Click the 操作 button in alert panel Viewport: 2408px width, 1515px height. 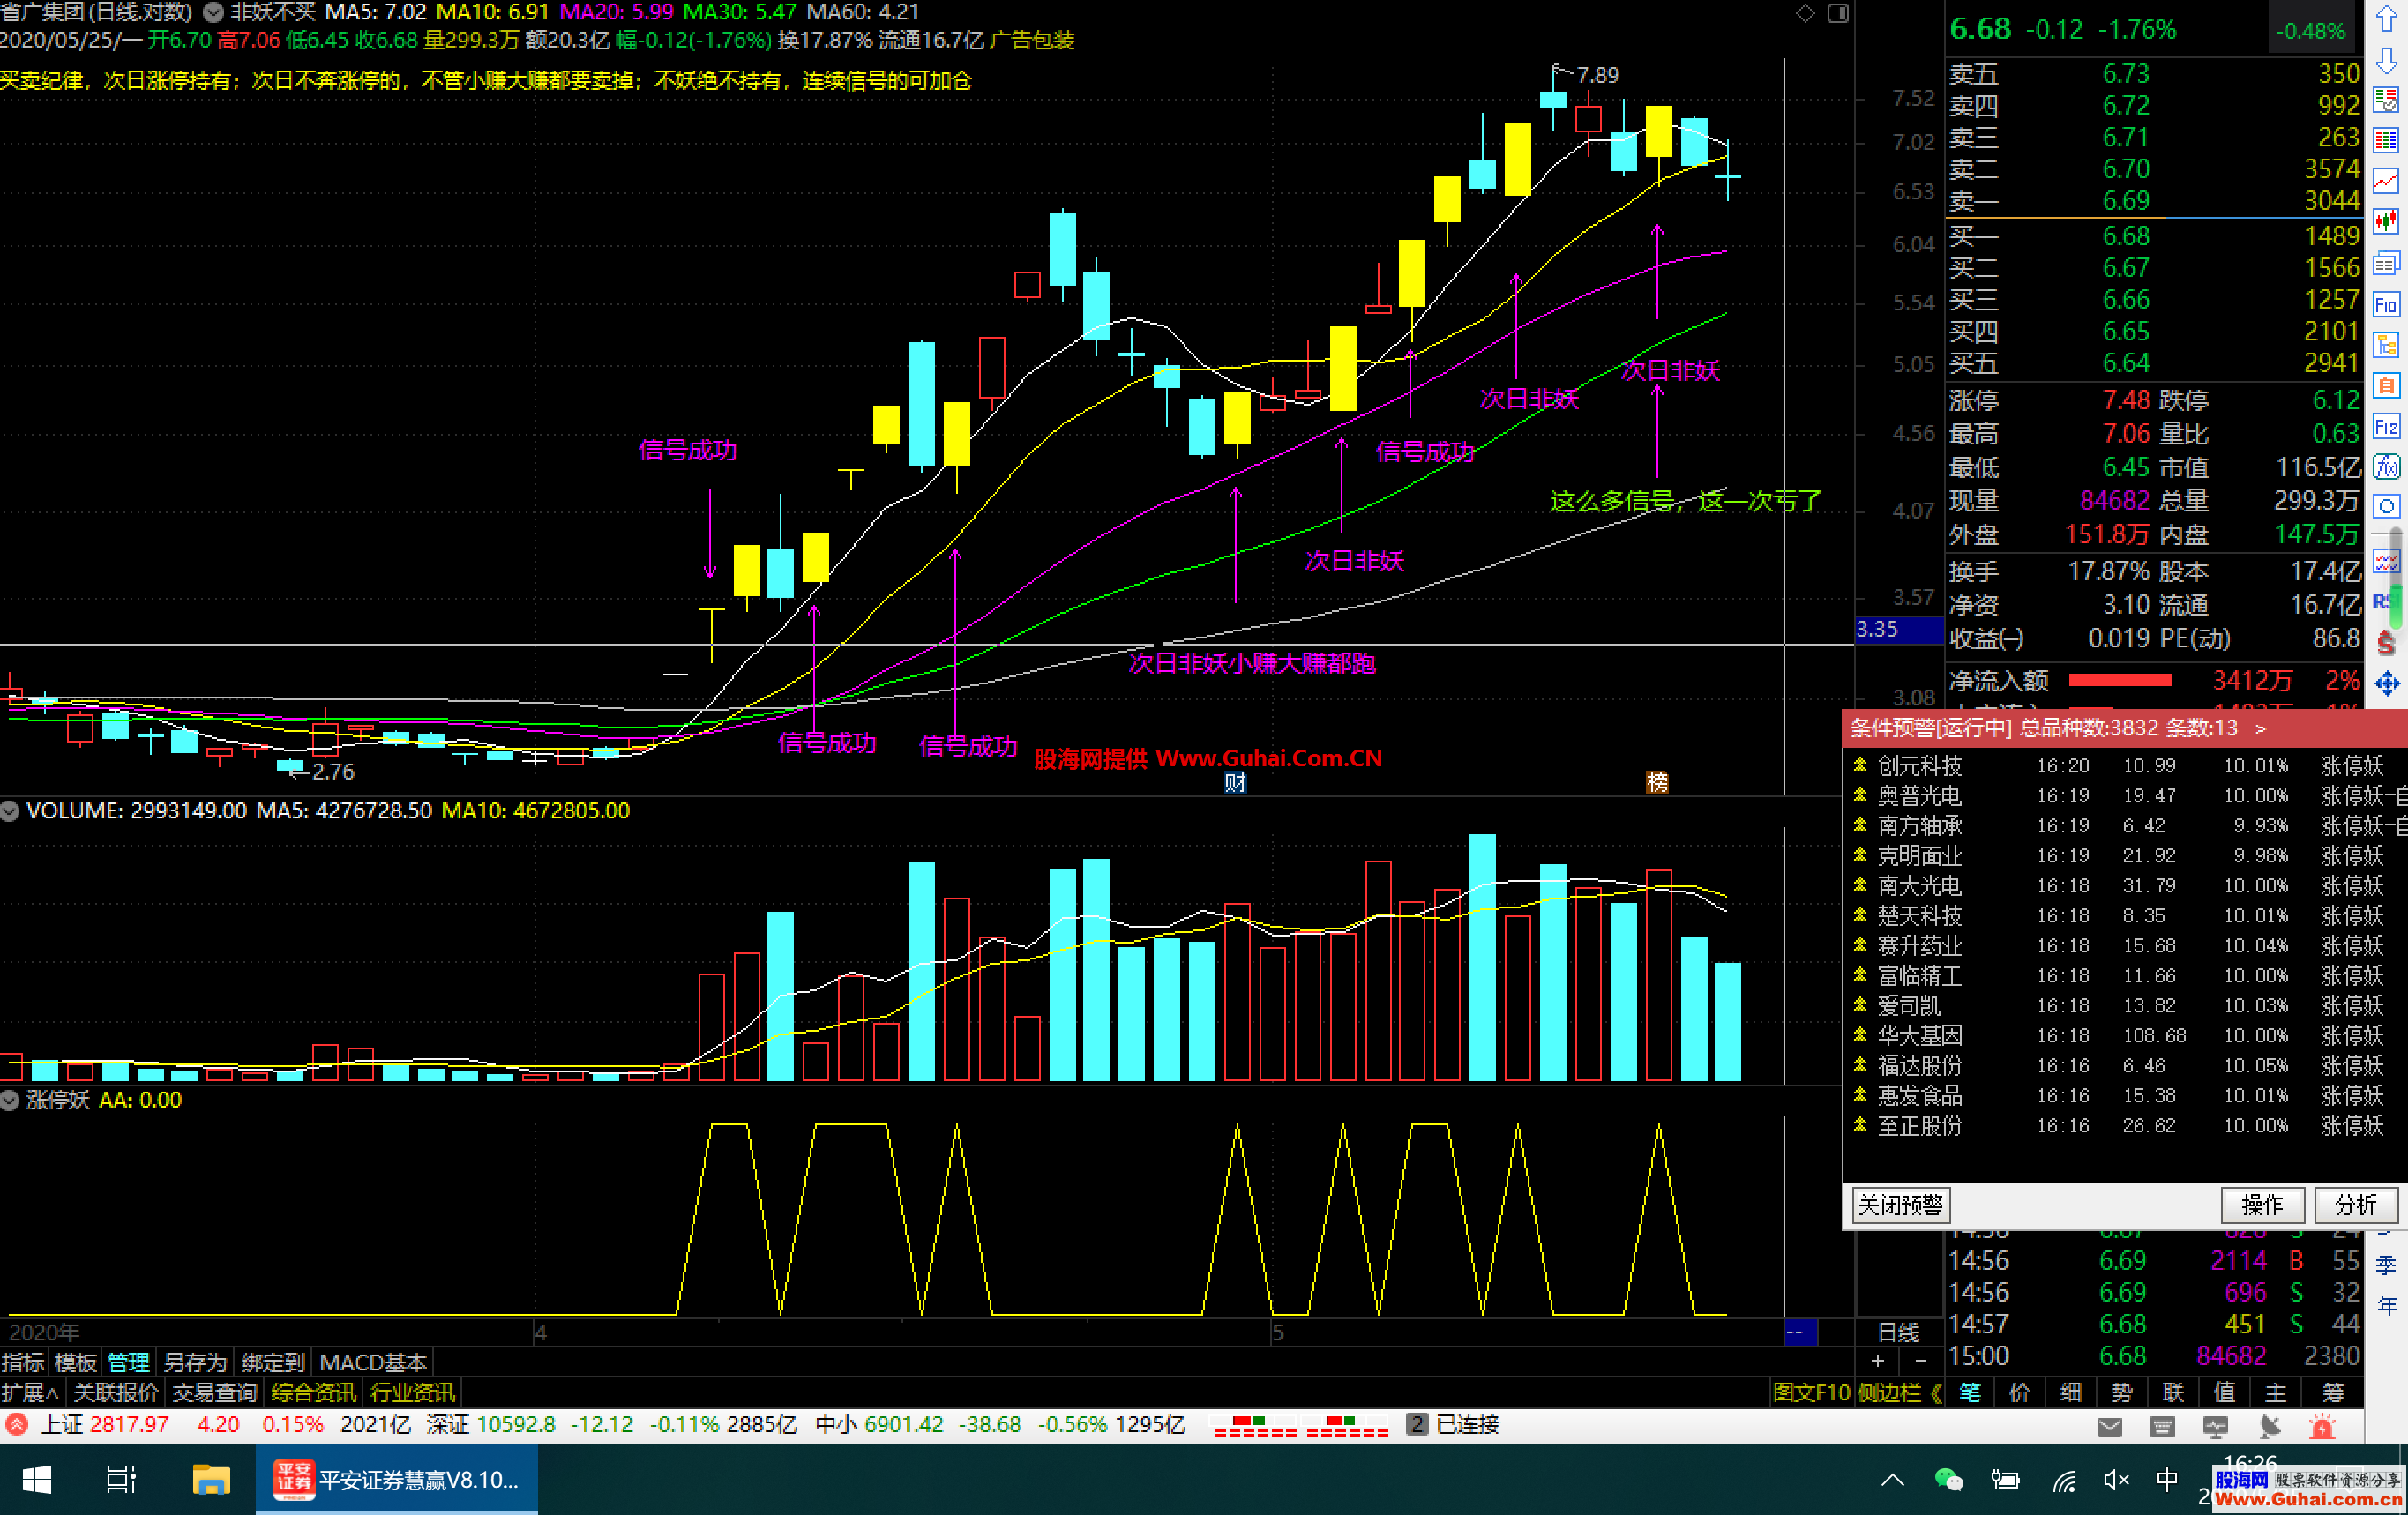click(2262, 1205)
